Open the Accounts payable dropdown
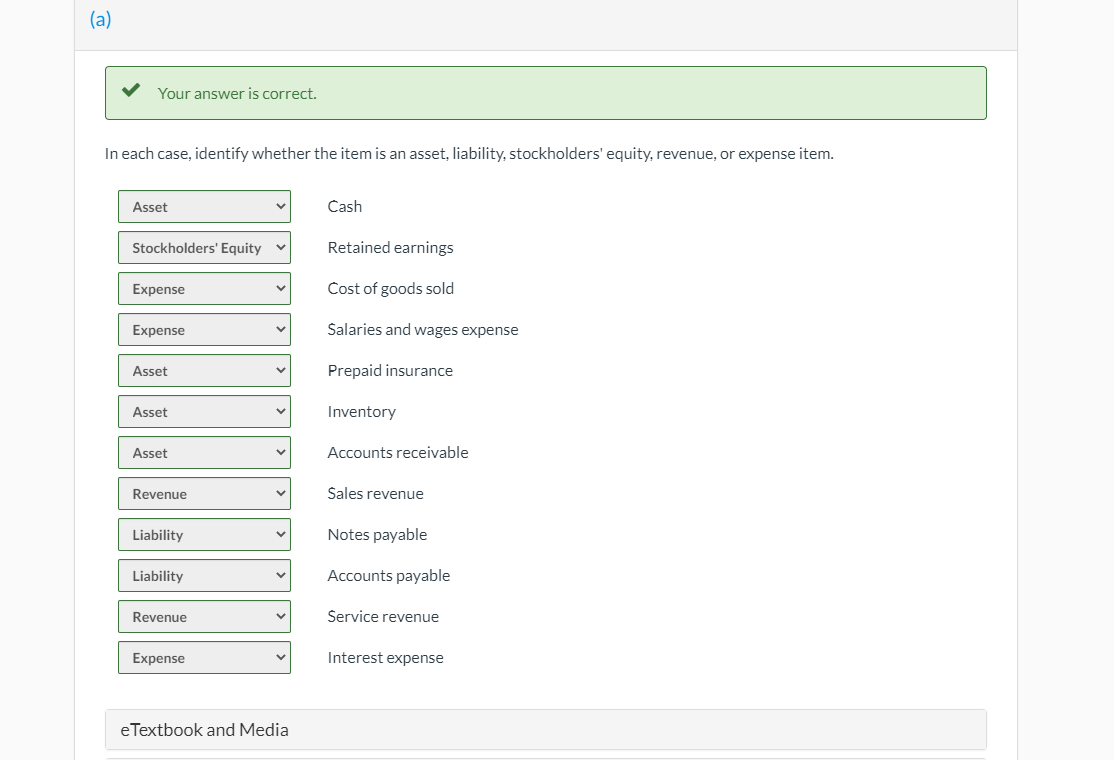The height and width of the screenshot is (760, 1114). pyautogui.click(x=204, y=576)
